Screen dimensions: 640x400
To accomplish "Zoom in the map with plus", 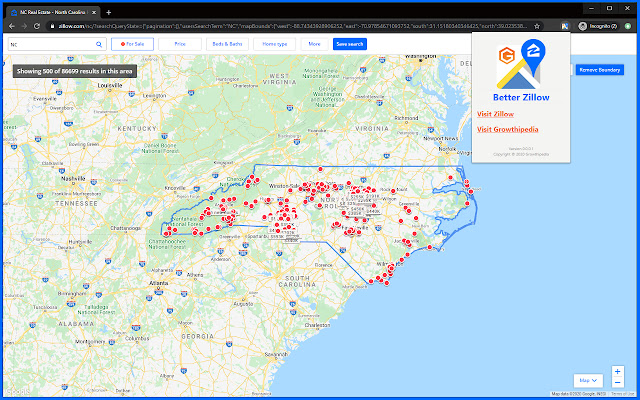I will click(617, 372).
